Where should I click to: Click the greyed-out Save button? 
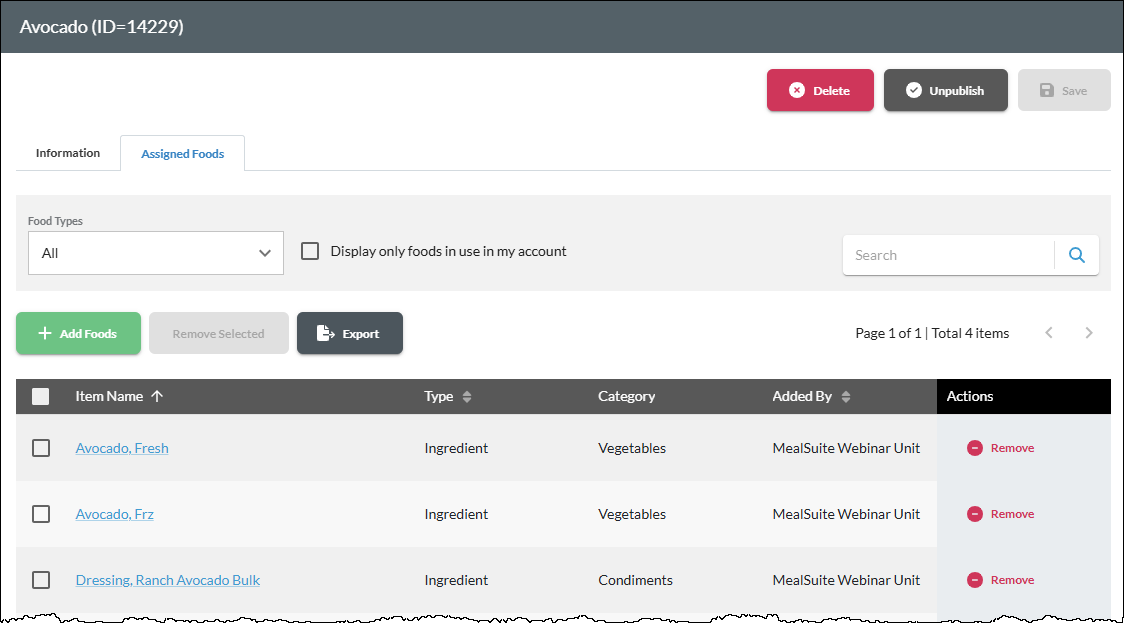pos(1064,90)
